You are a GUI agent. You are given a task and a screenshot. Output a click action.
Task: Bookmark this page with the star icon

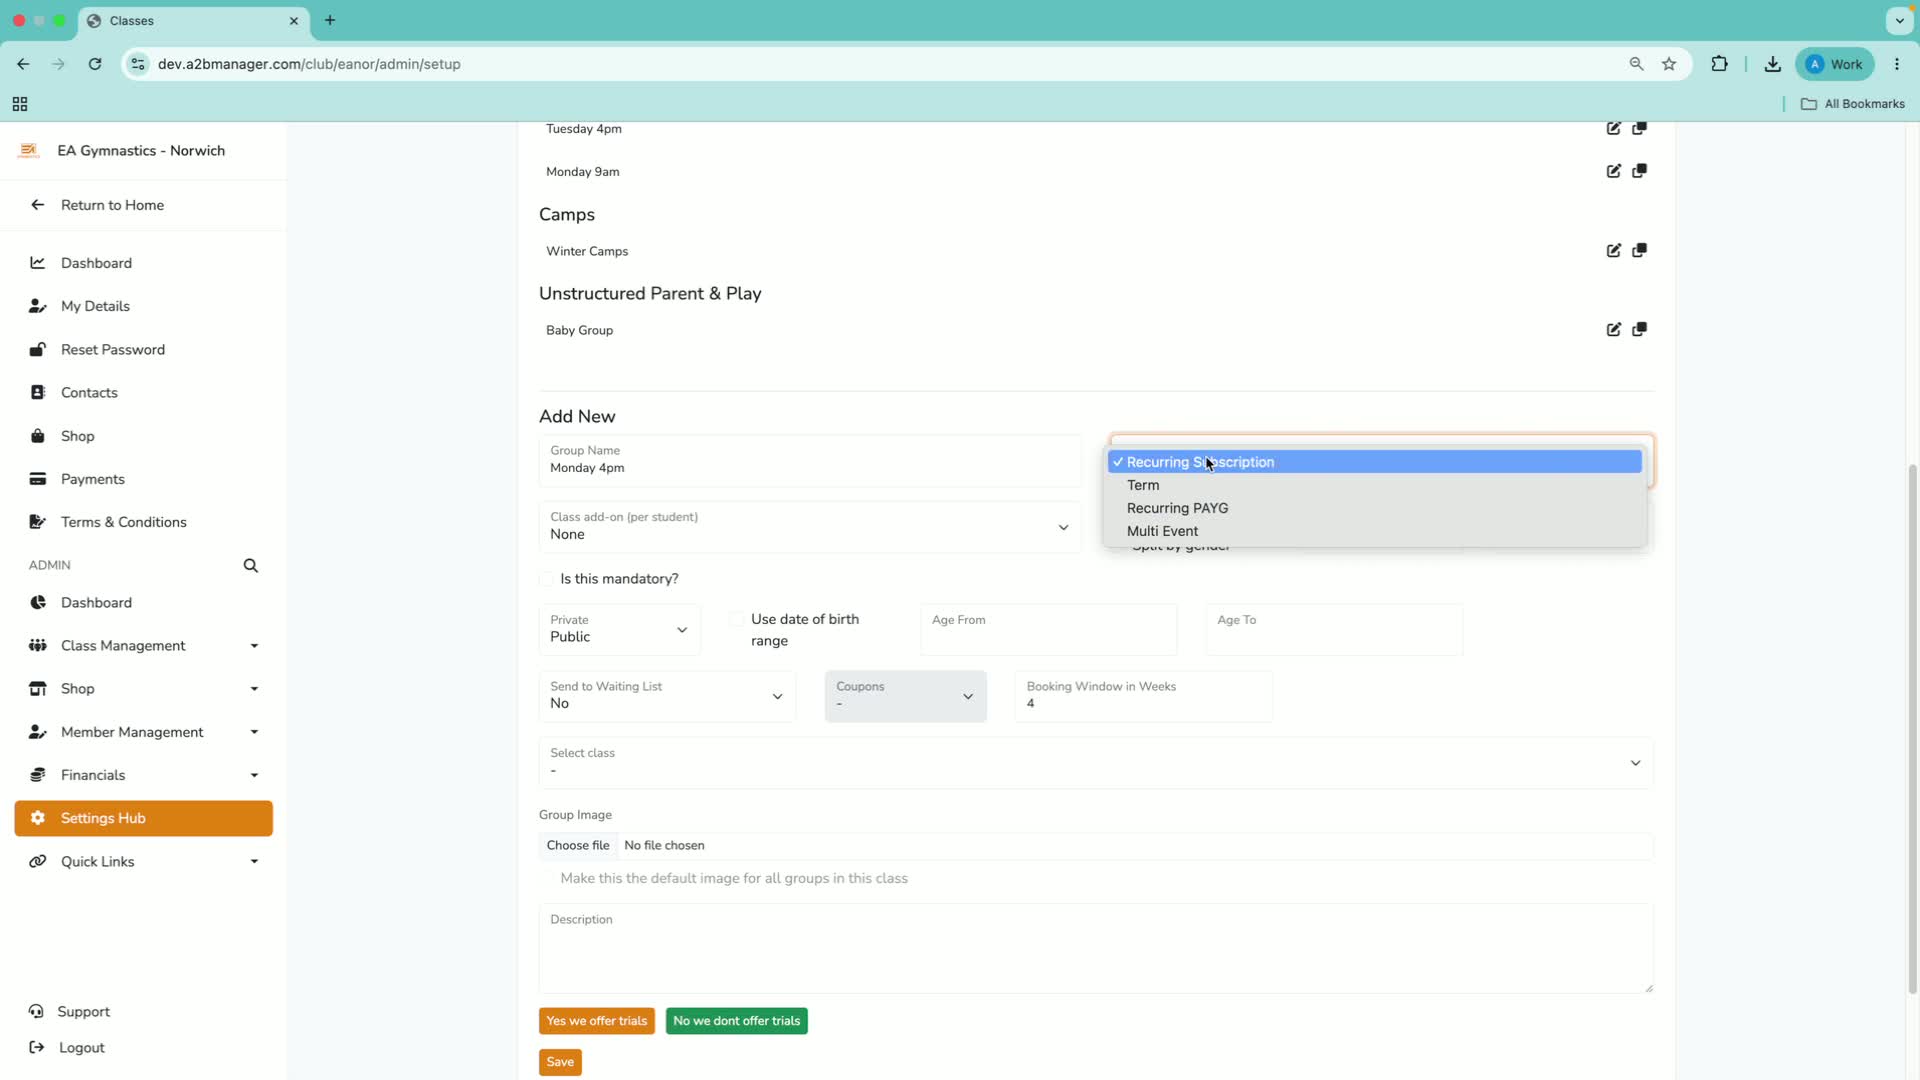coord(1669,64)
